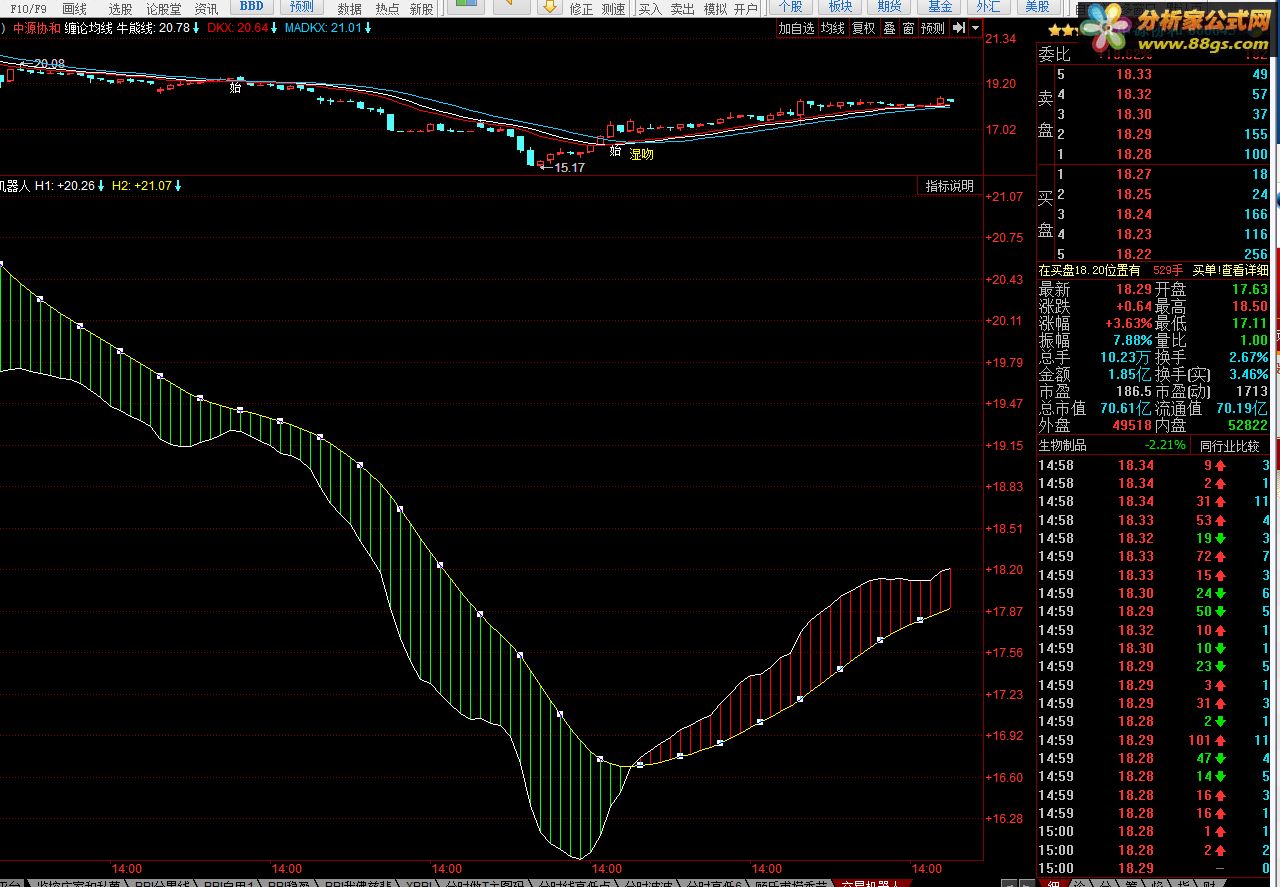Click the 加自选 chart button
This screenshot has height=887, width=1280.
(x=797, y=29)
